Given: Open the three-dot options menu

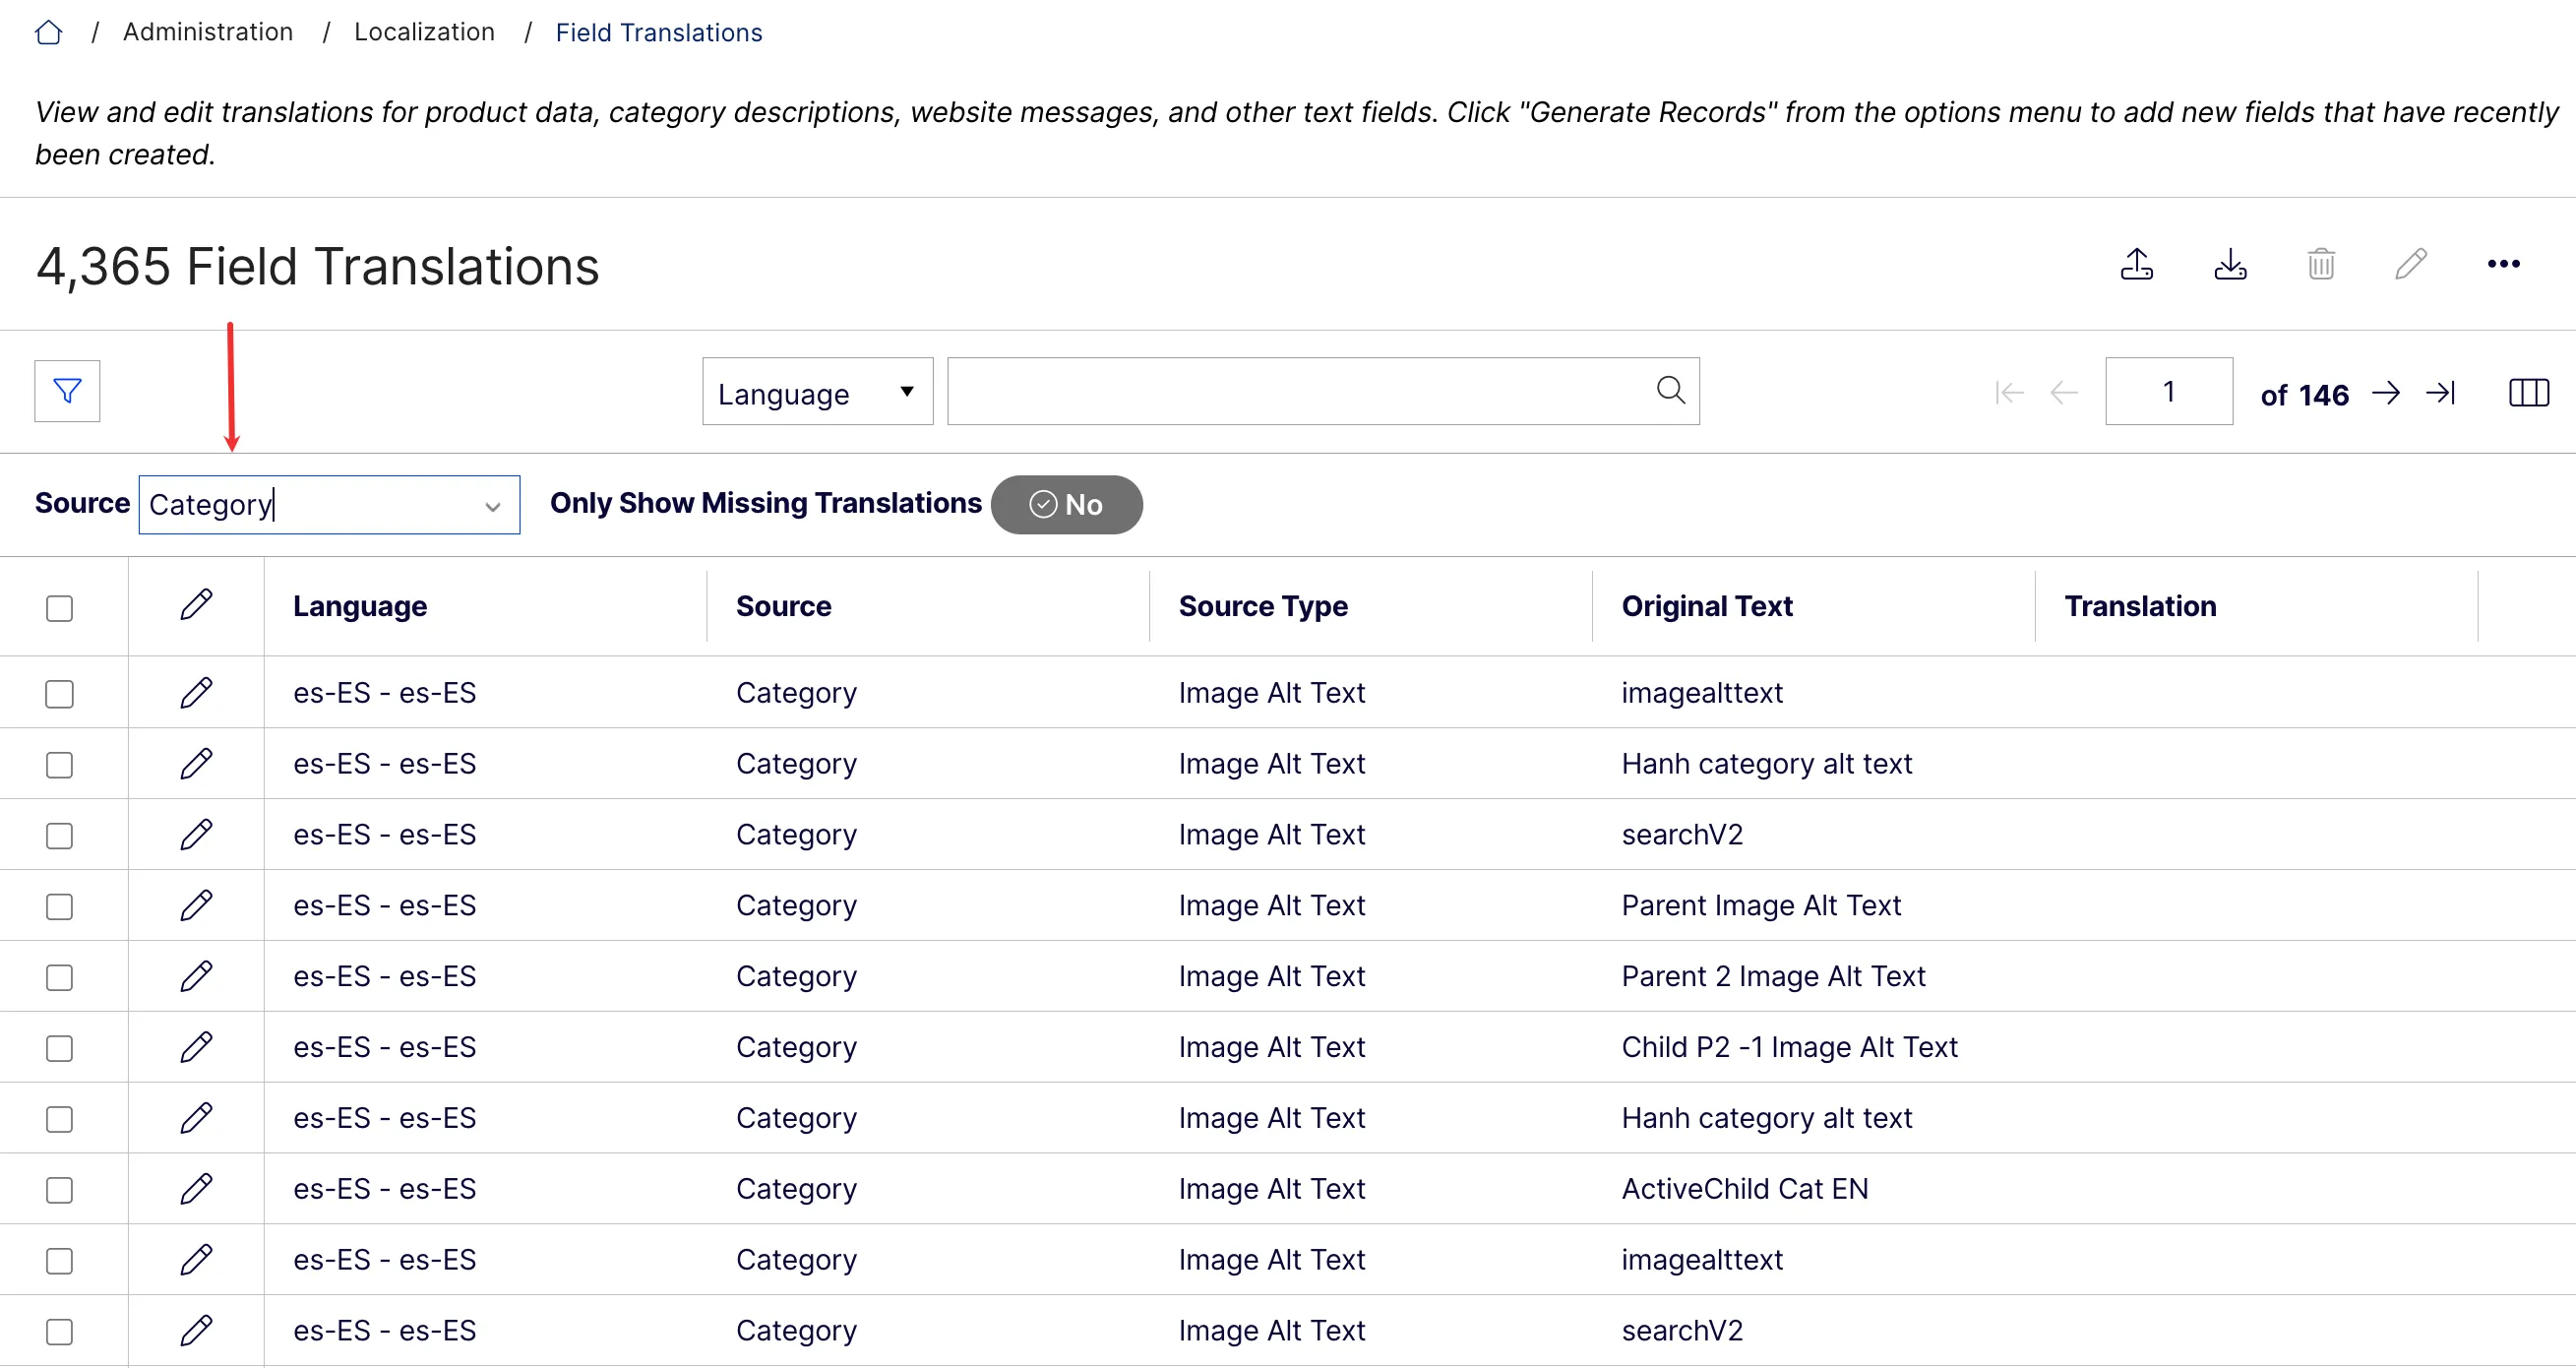Looking at the screenshot, I should click(2504, 264).
